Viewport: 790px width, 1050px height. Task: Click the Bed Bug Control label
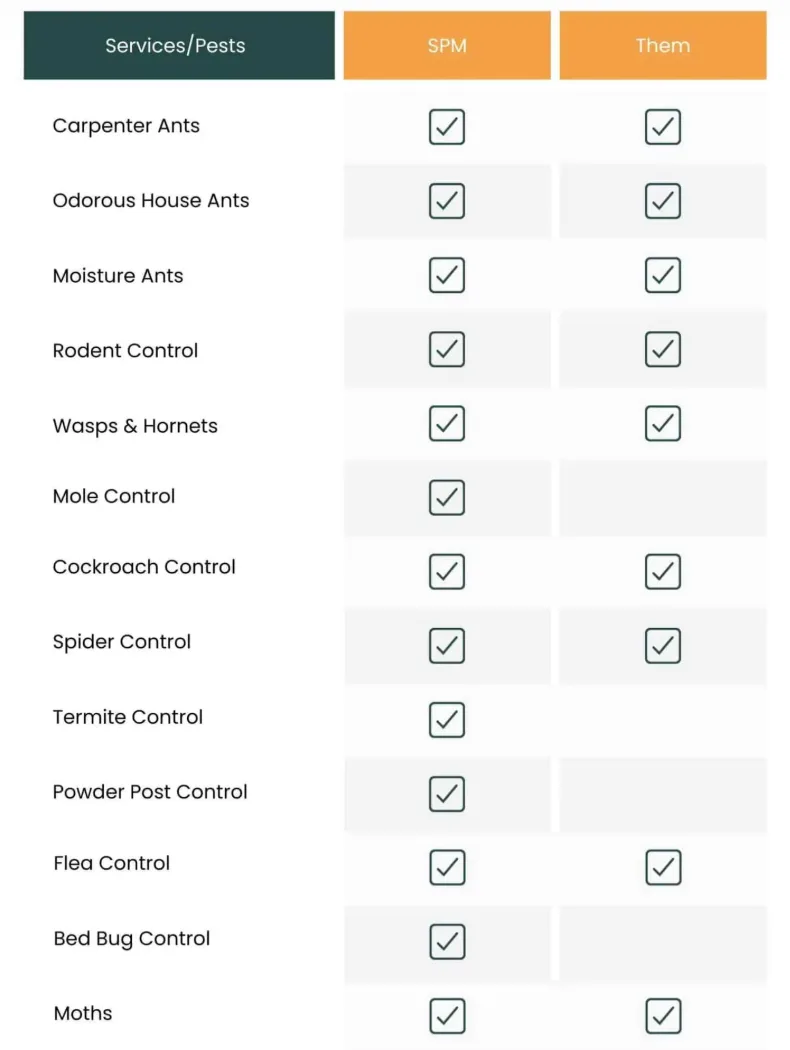click(x=132, y=939)
